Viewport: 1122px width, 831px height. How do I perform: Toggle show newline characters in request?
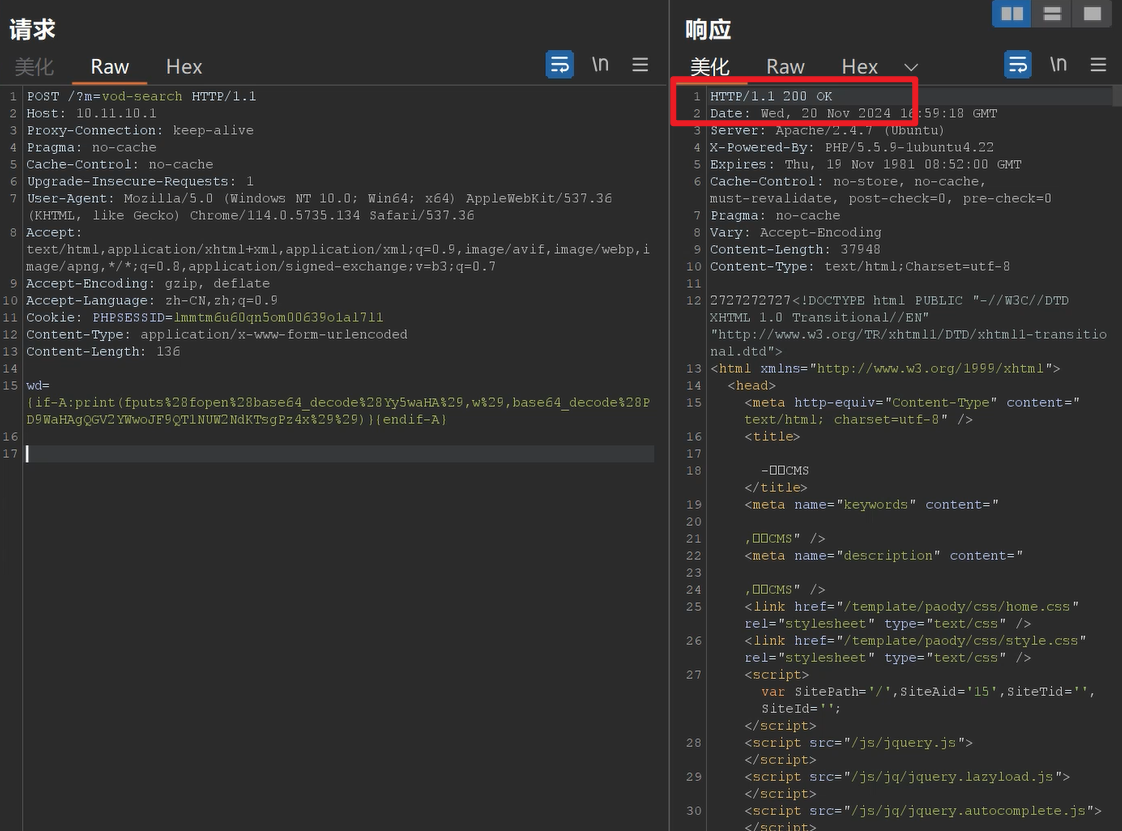pyautogui.click(x=600, y=65)
